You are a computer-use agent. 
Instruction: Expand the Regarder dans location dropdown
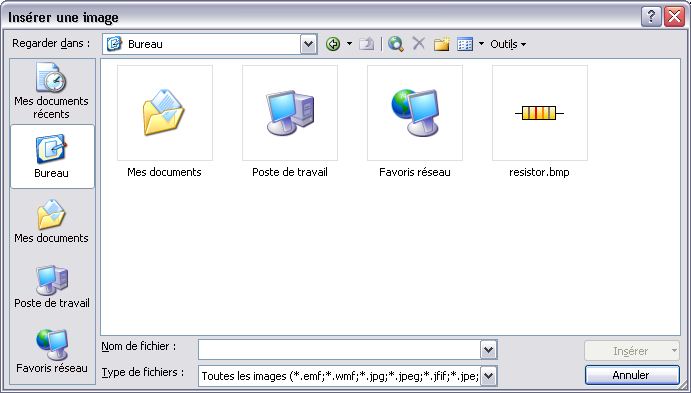tap(309, 44)
